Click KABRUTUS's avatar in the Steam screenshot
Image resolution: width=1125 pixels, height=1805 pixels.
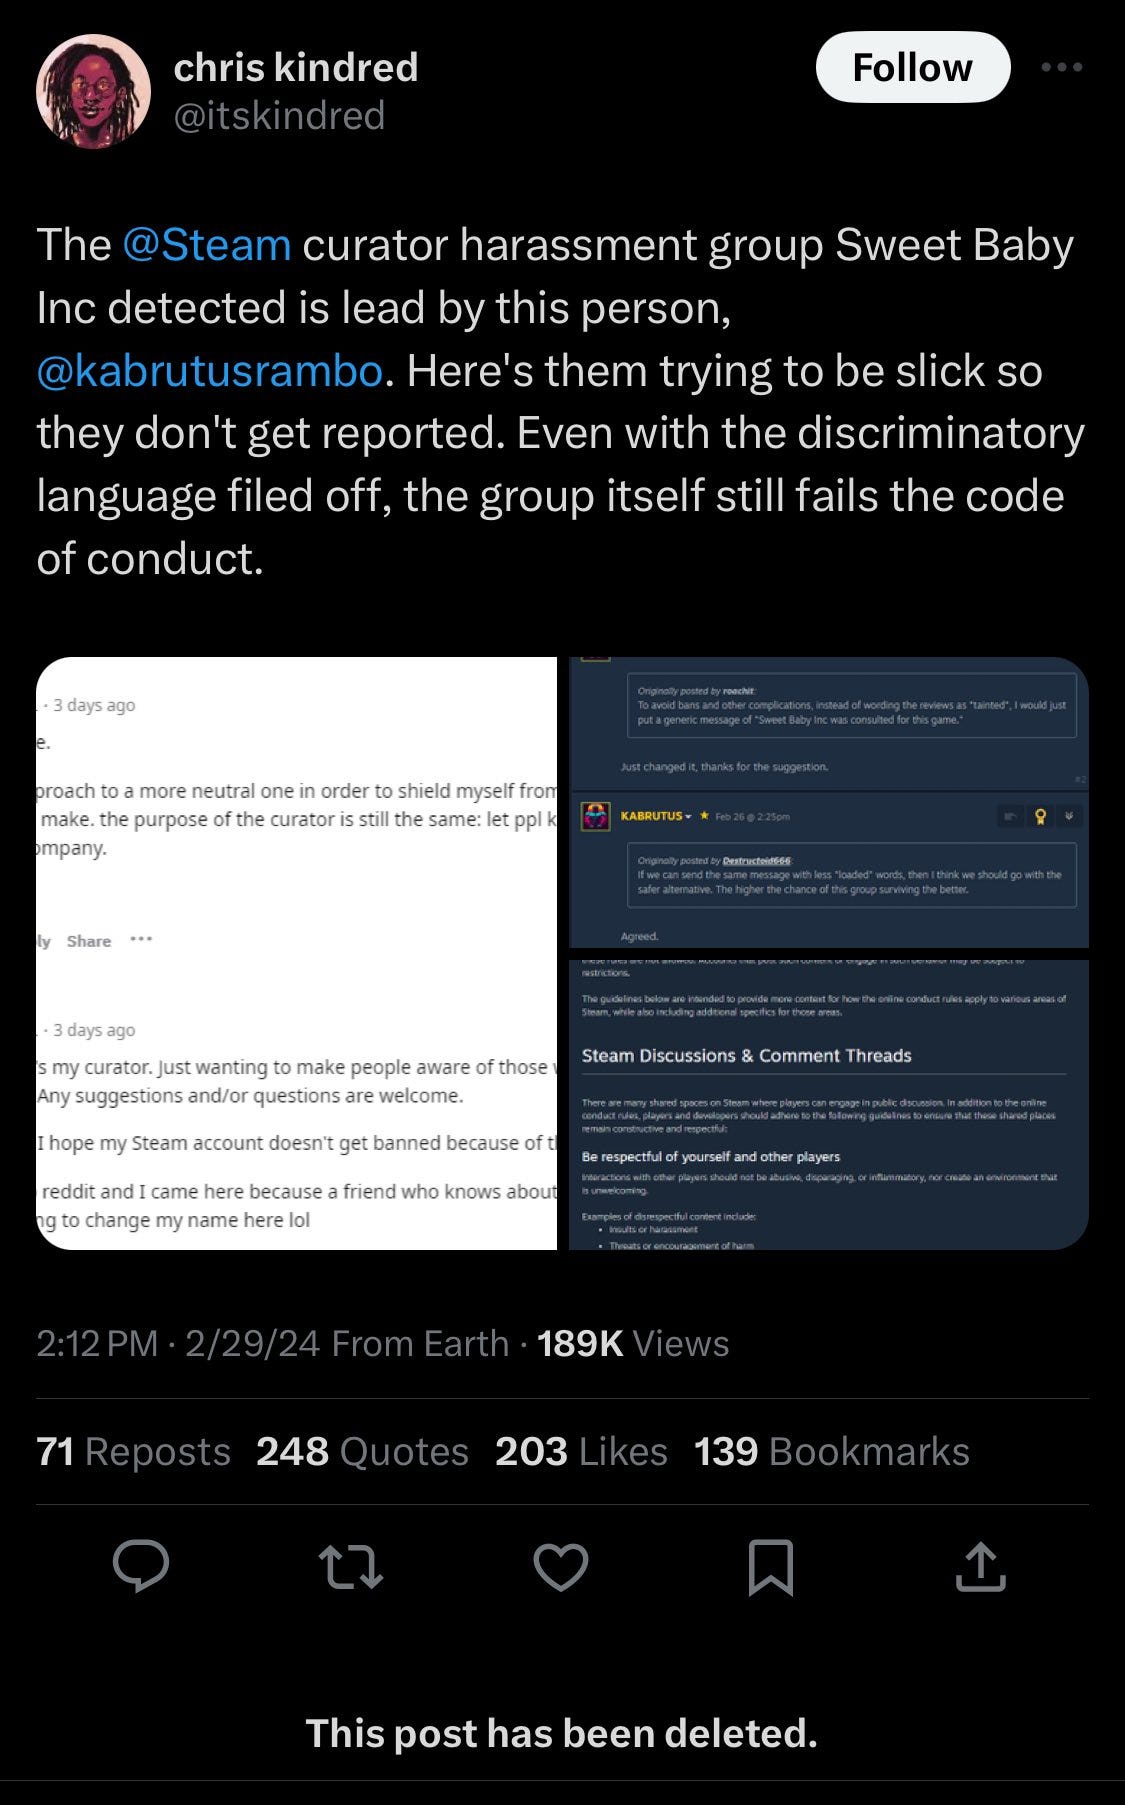(x=594, y=816)
